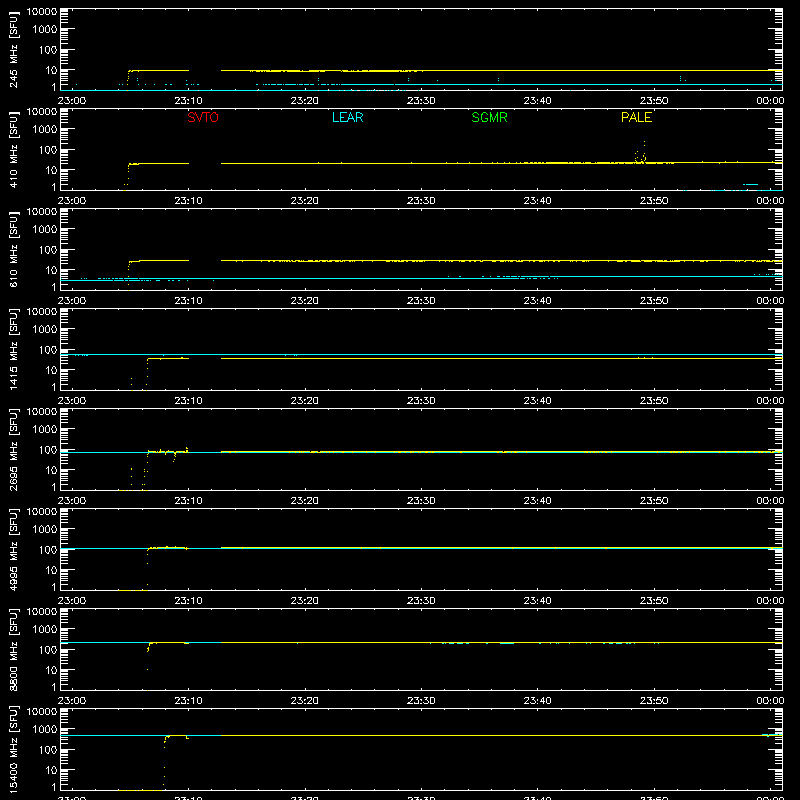800x800 pixels.
Task: Click the '610 MHz [SFU]' axis title
Action: coord(13,249)
